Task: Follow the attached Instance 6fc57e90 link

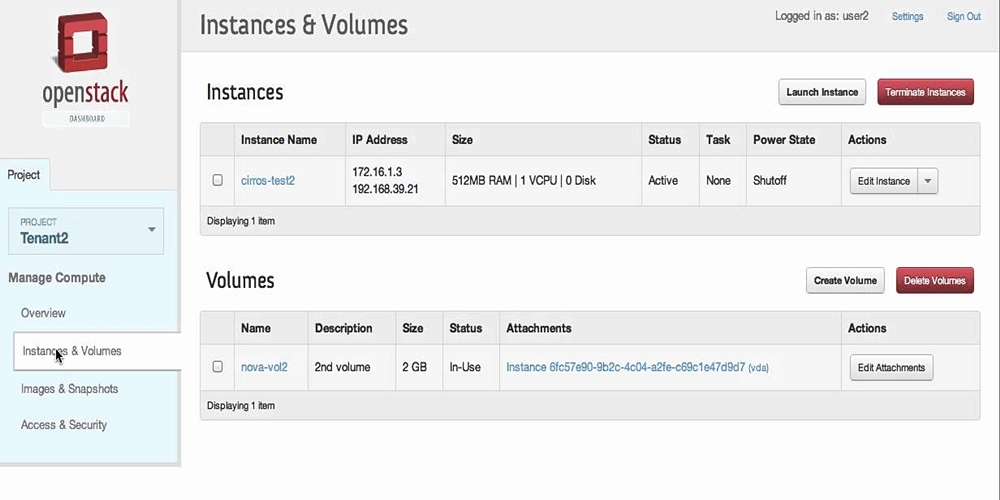Action: [x=625, y=367]
